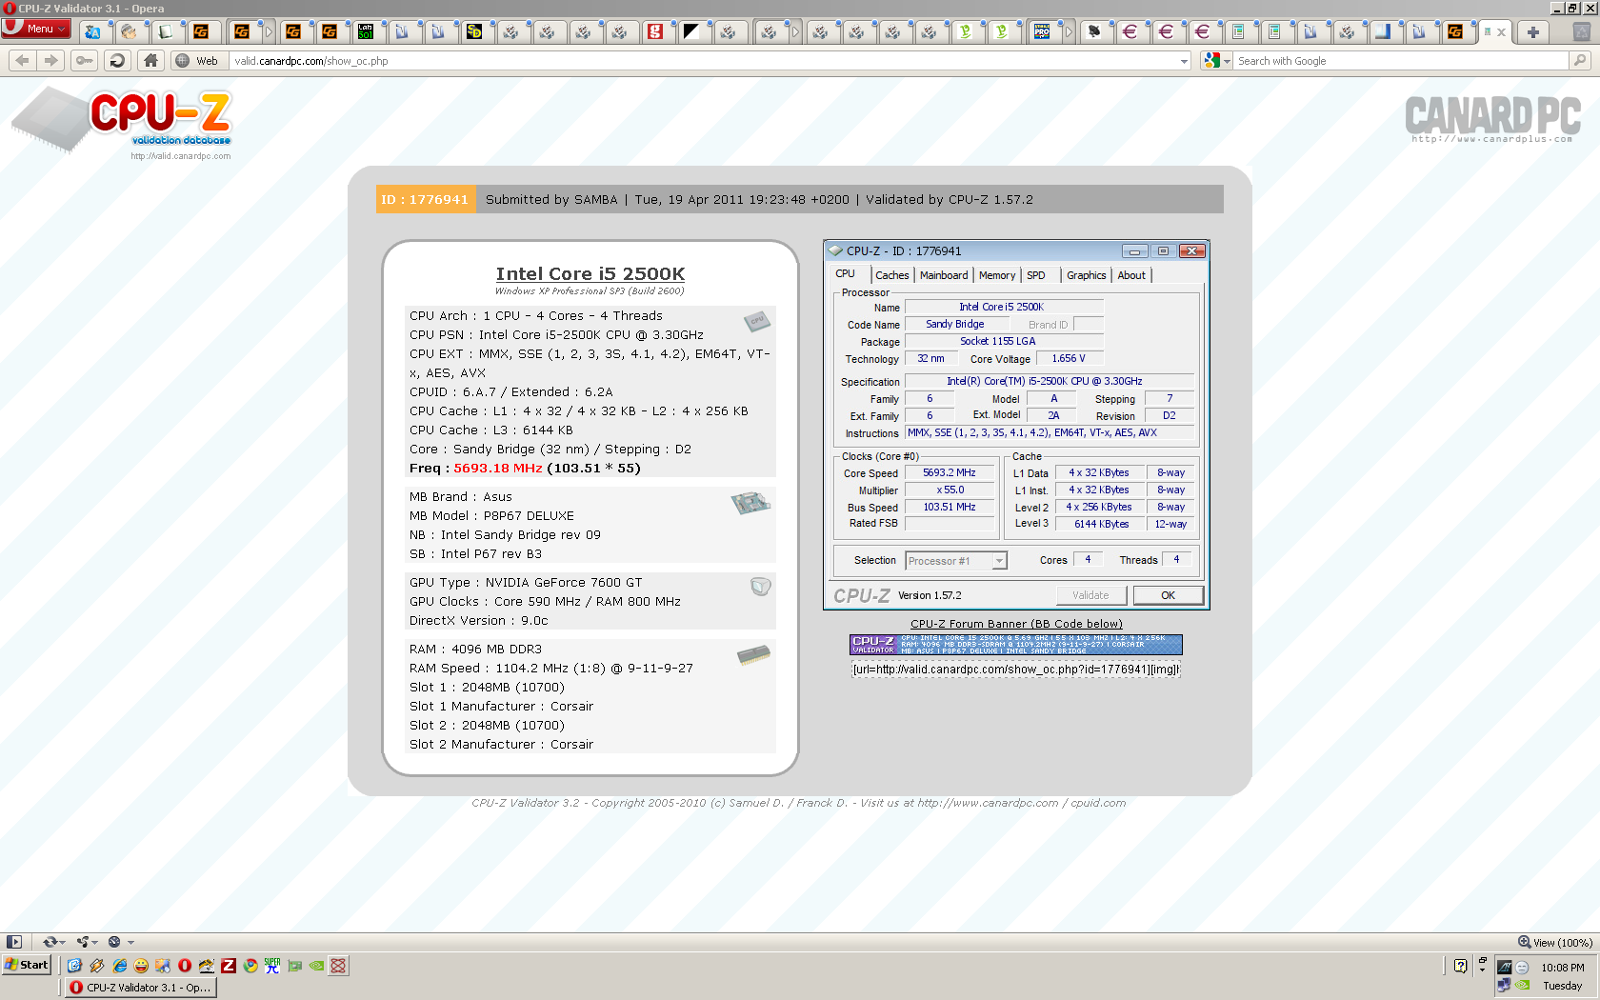Screen dimensions: 1600x1000
Task: Toggle the Opera panel sidebar button
Action: [x=14, y=942]
